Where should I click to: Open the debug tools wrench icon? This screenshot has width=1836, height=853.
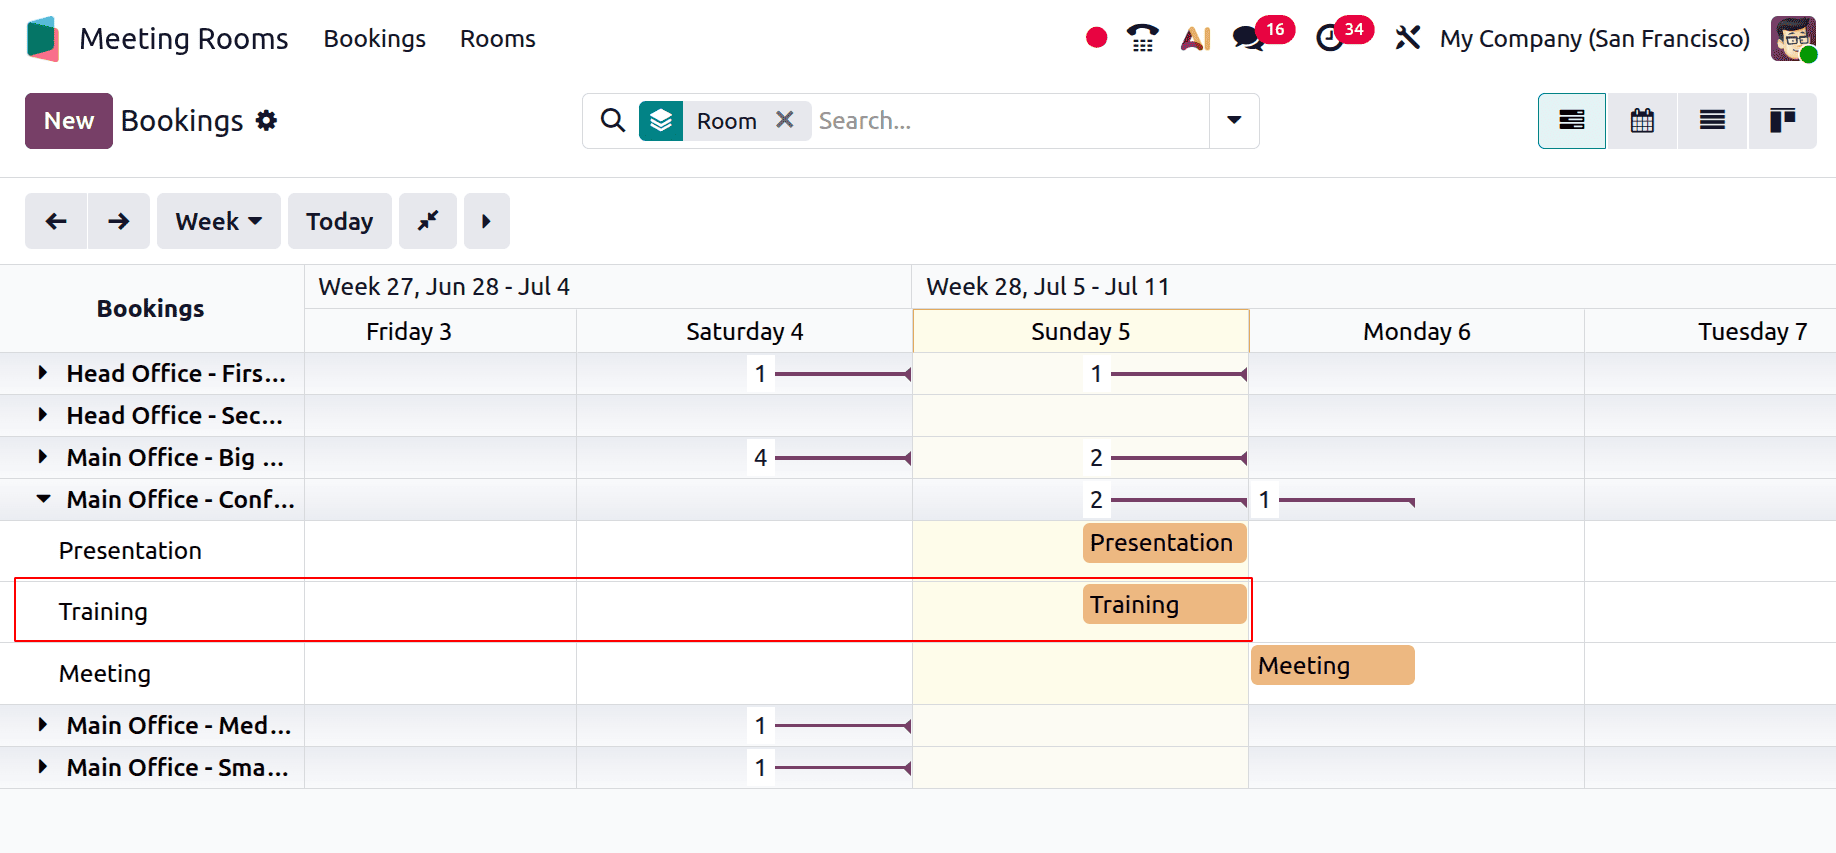click(1407, 38)
